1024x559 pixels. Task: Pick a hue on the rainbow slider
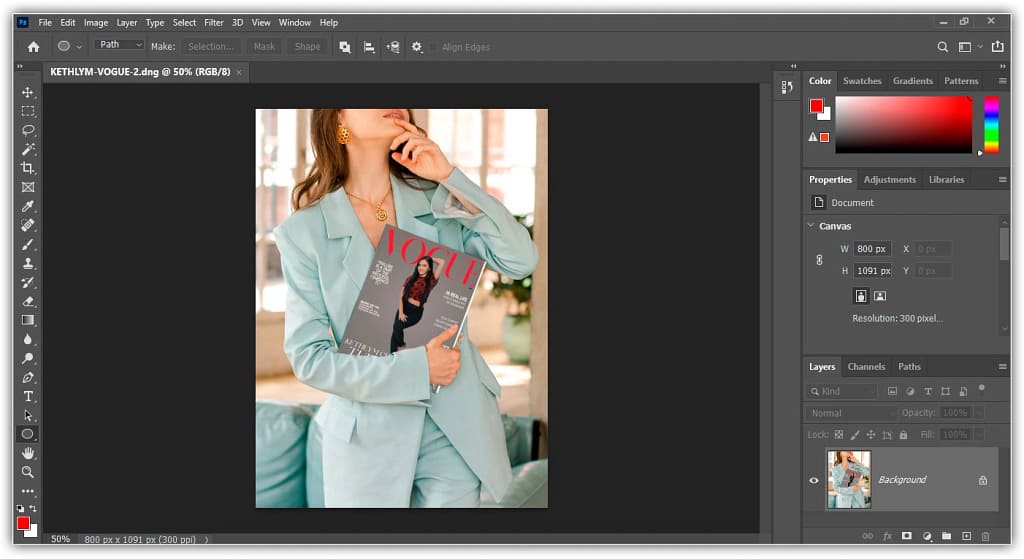tap(991, 125)
